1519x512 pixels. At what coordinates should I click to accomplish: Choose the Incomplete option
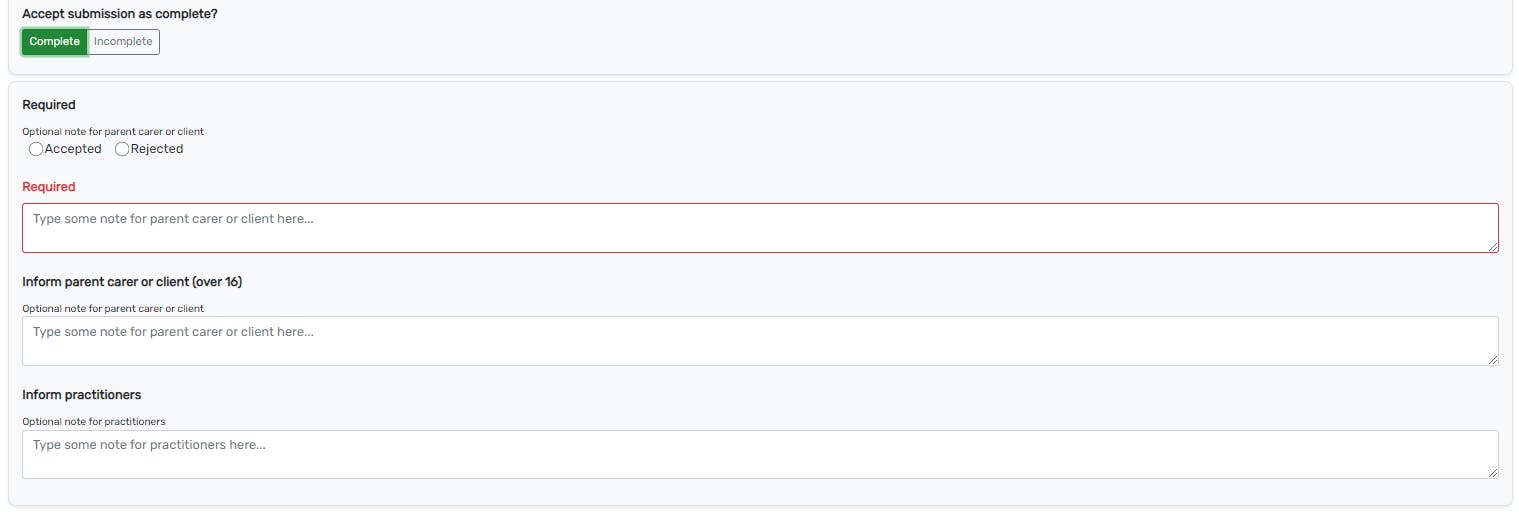[124, 42]
